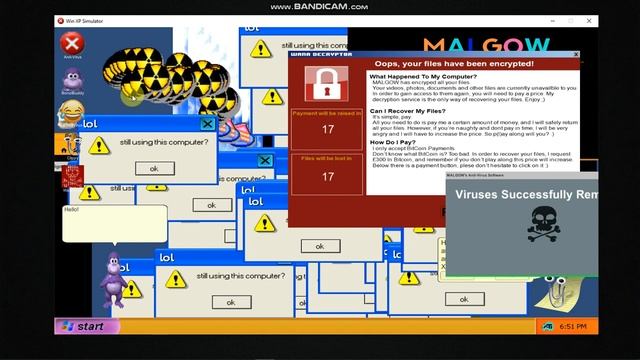Click the Win XP Simulator title bar icon
This screenshot has width=640, height=360.
pyautogui.click(x=60, y=21)
